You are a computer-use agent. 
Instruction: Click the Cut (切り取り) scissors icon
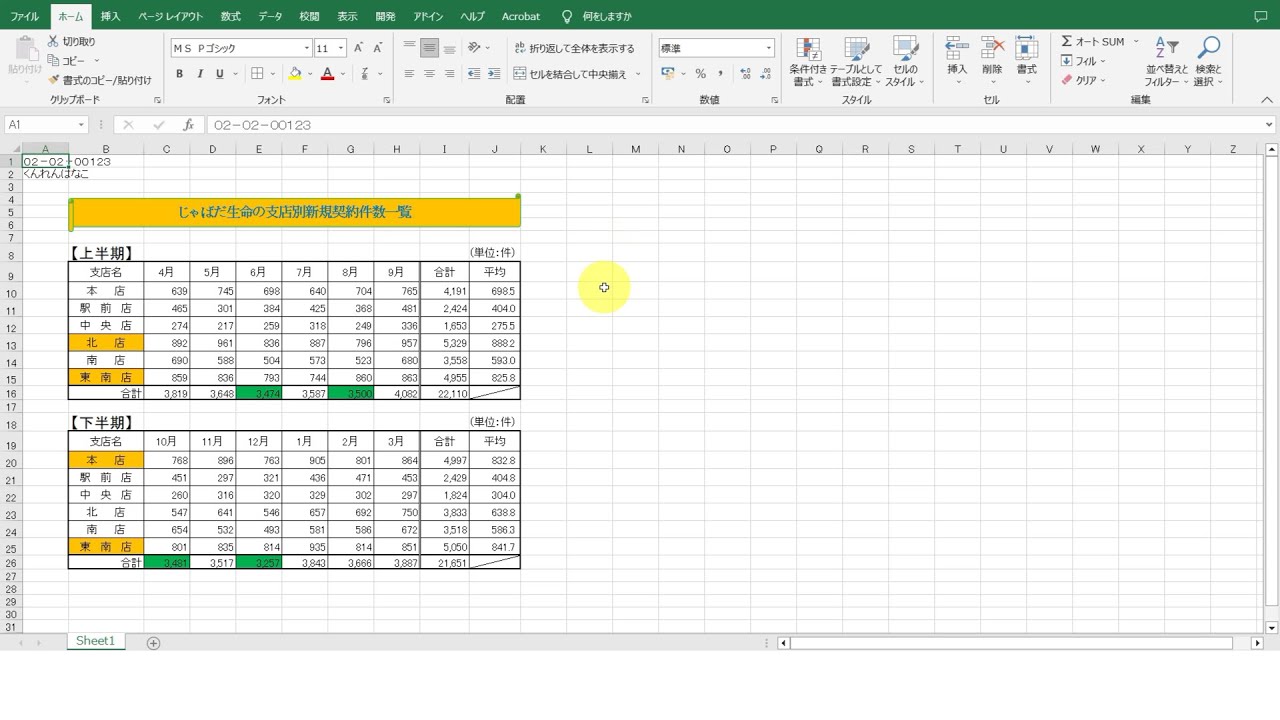click(x=53, y=42)
